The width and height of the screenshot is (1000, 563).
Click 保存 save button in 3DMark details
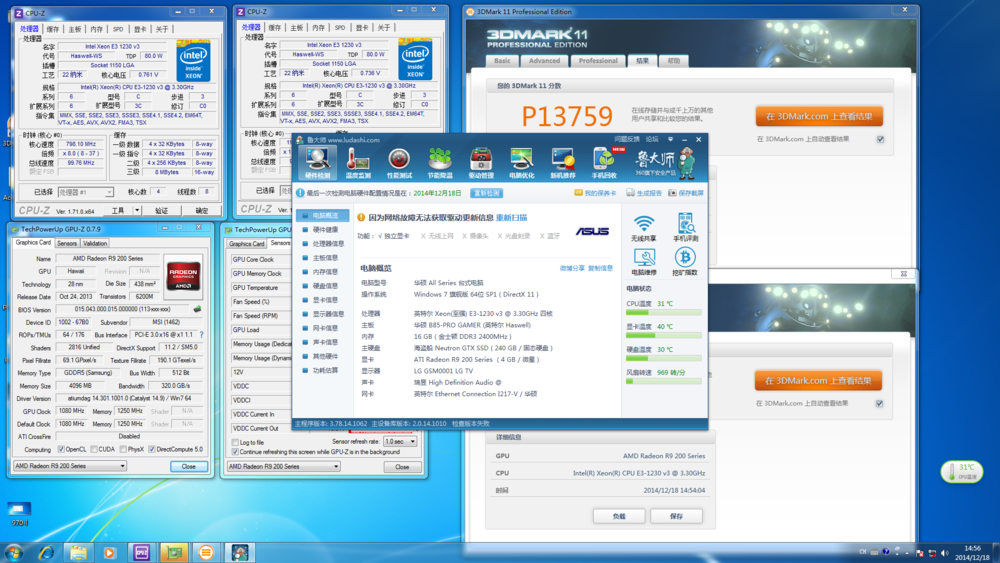click(676, 516)
